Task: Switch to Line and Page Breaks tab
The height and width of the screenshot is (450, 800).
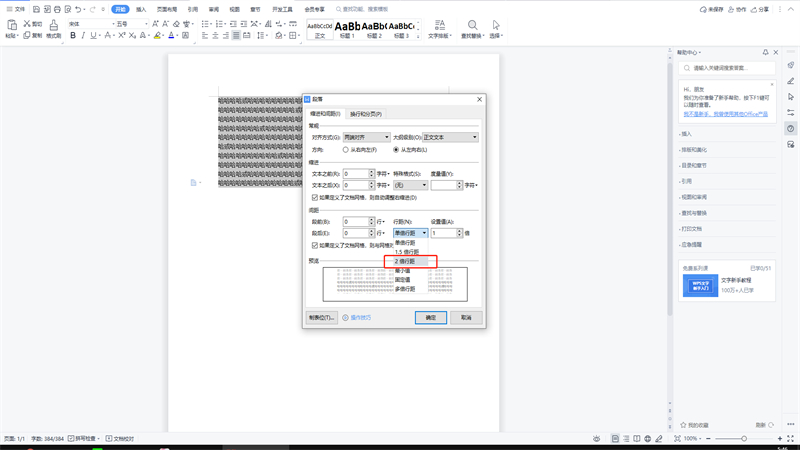Action: click(366, 114)
